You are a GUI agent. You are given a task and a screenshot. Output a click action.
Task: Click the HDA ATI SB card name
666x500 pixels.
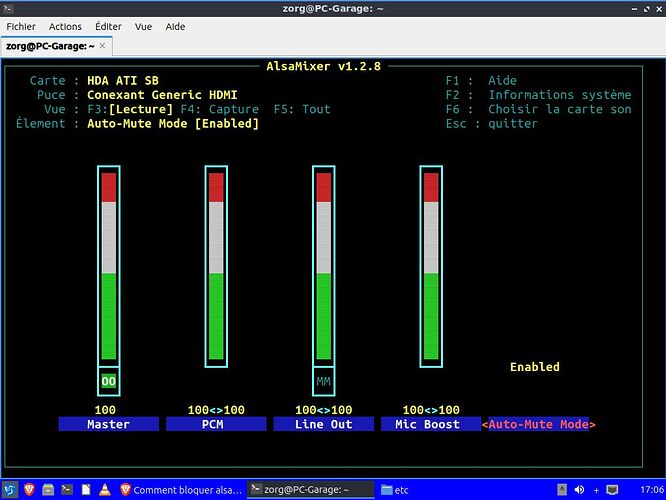click(123, 80)
